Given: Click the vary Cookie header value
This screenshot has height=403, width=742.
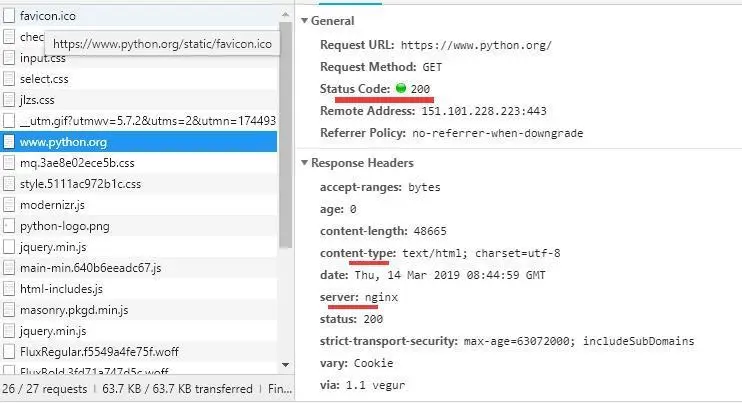Looking at the screenshot, I should [373, 363].
